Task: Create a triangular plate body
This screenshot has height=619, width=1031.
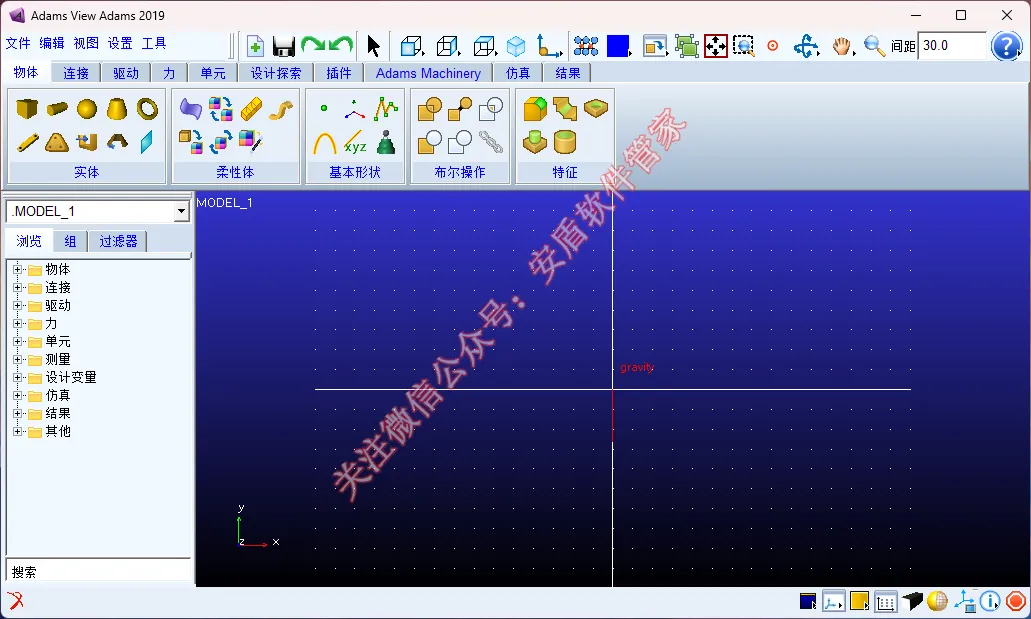Action: pyautogui.click(x=57, y=142)
